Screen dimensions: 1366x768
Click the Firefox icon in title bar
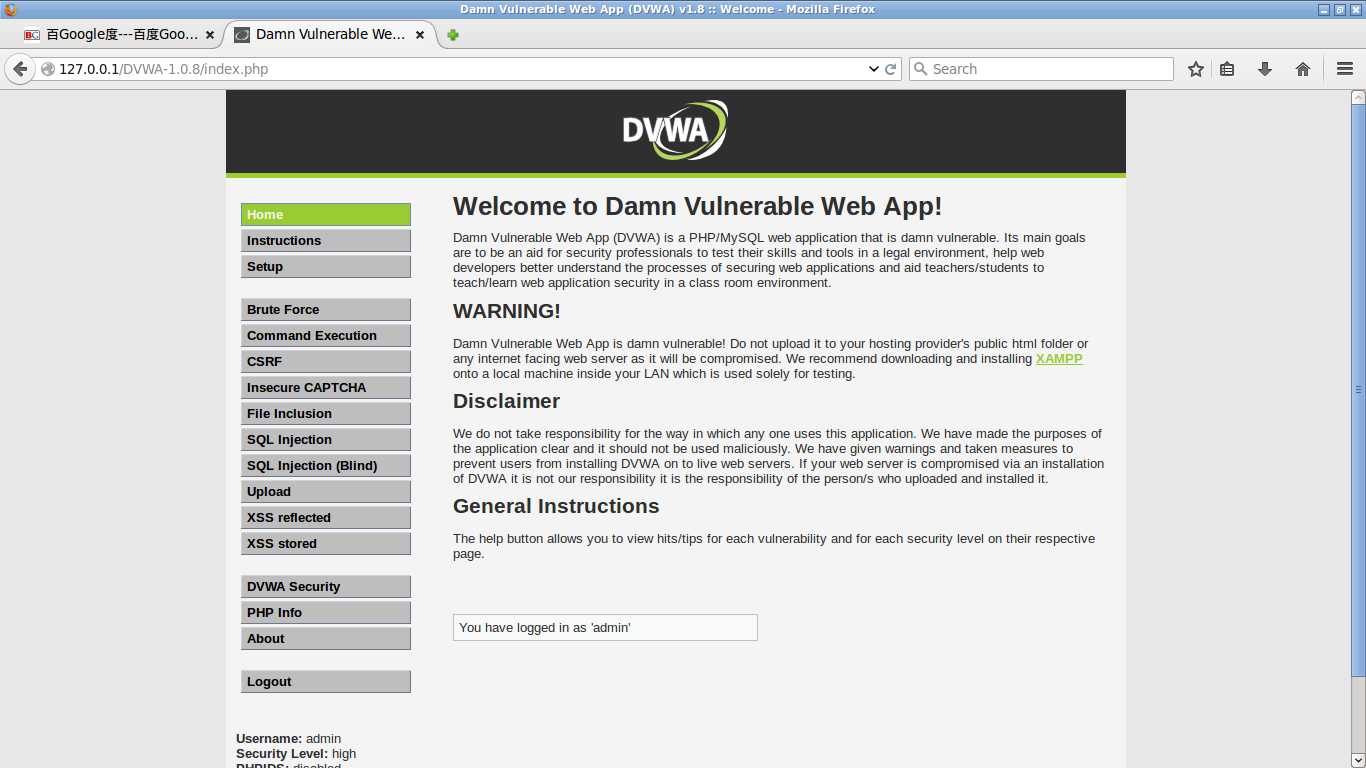pos(11,9)
